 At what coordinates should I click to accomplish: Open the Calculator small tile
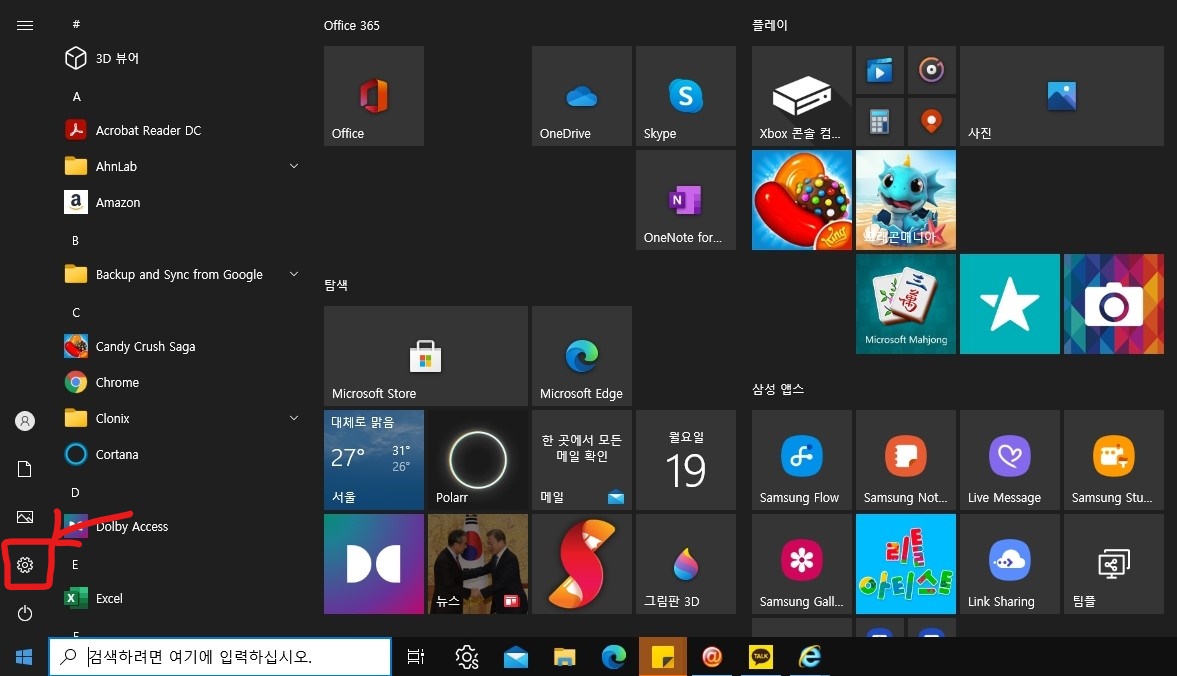[x=880, y=122]
